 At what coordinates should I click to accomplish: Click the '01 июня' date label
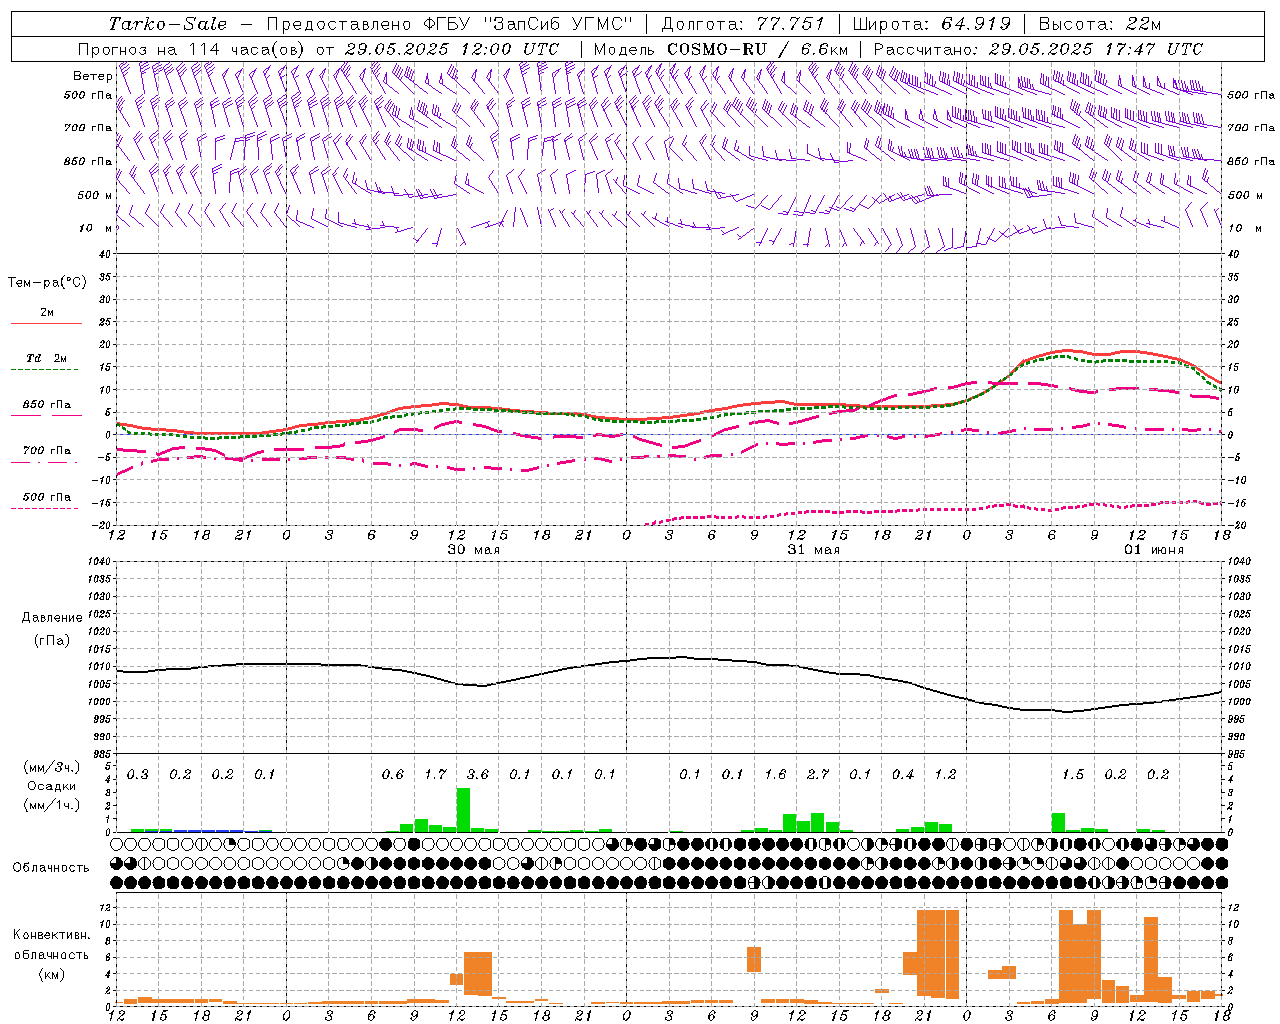1154,549
